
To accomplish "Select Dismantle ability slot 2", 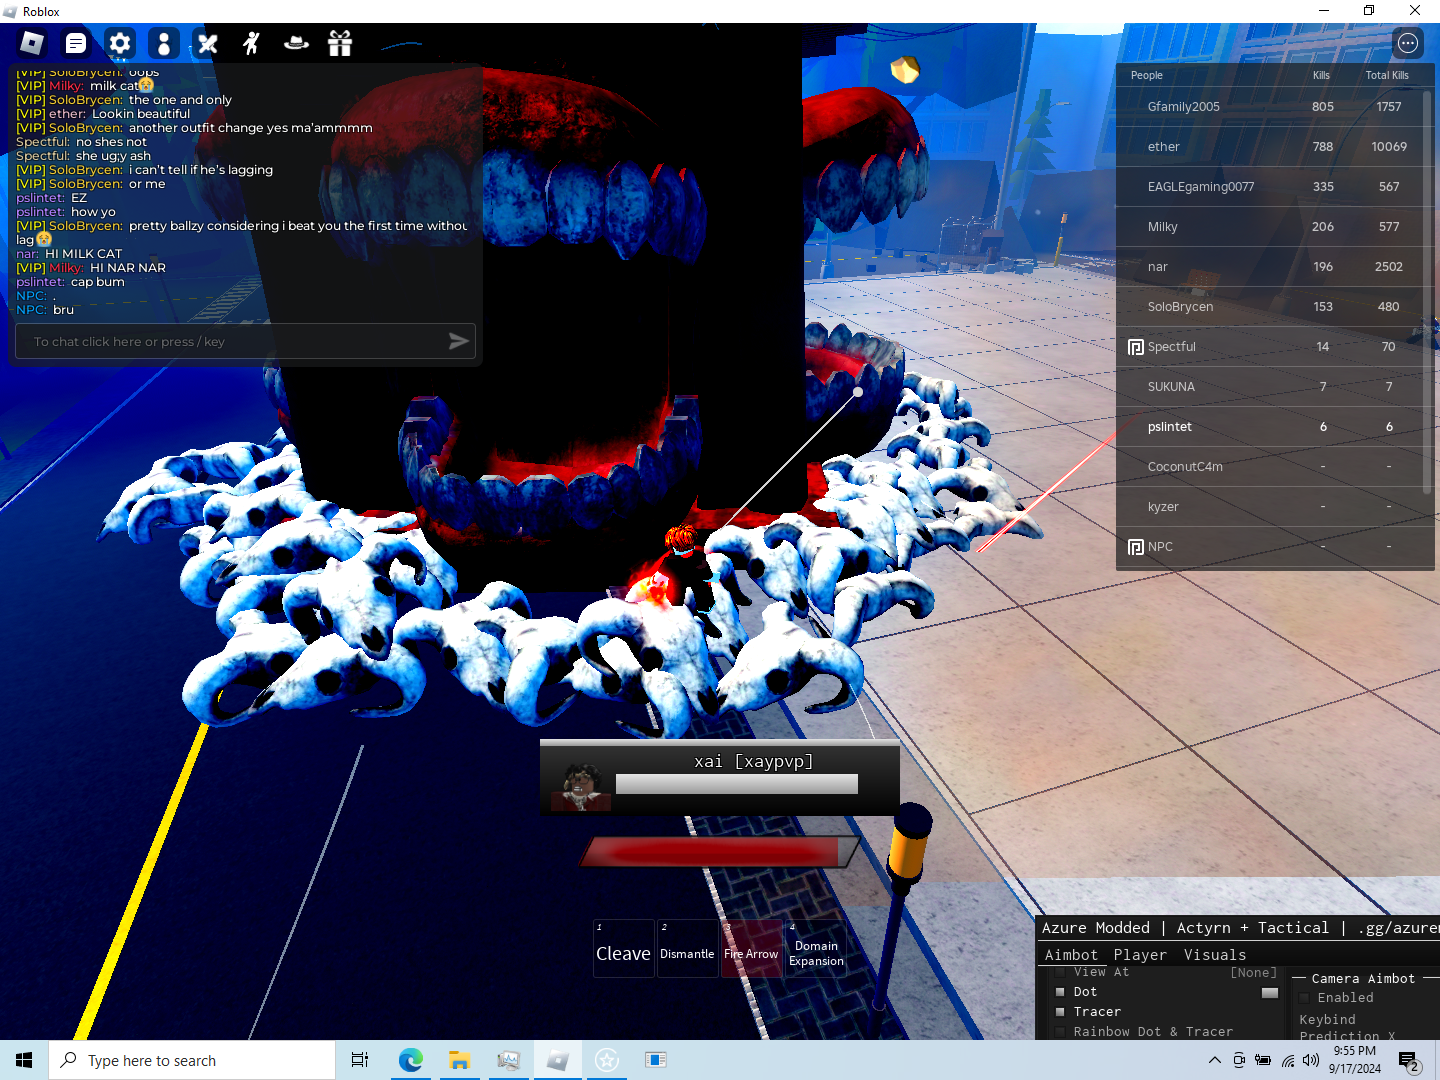I will coord(687,948).
